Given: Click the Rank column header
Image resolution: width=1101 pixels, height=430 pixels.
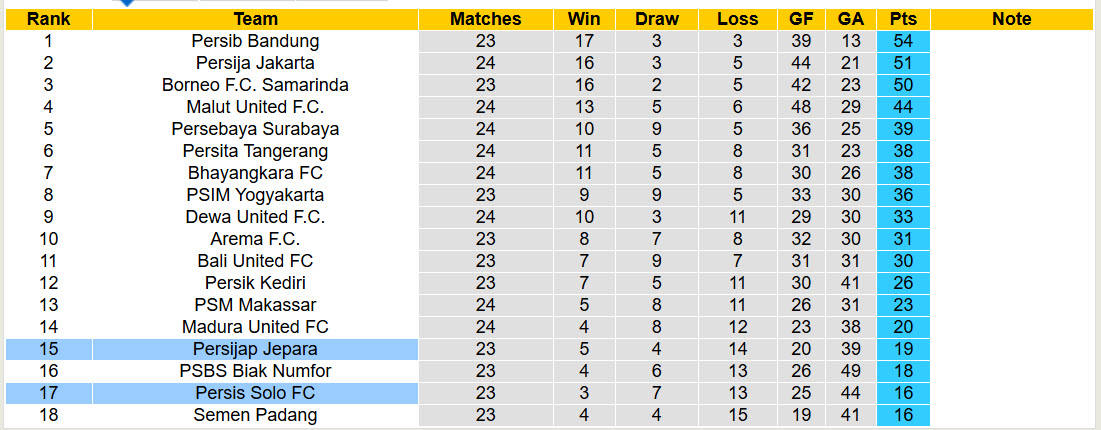Looking at the screenshot, I should tap(48, 19).
